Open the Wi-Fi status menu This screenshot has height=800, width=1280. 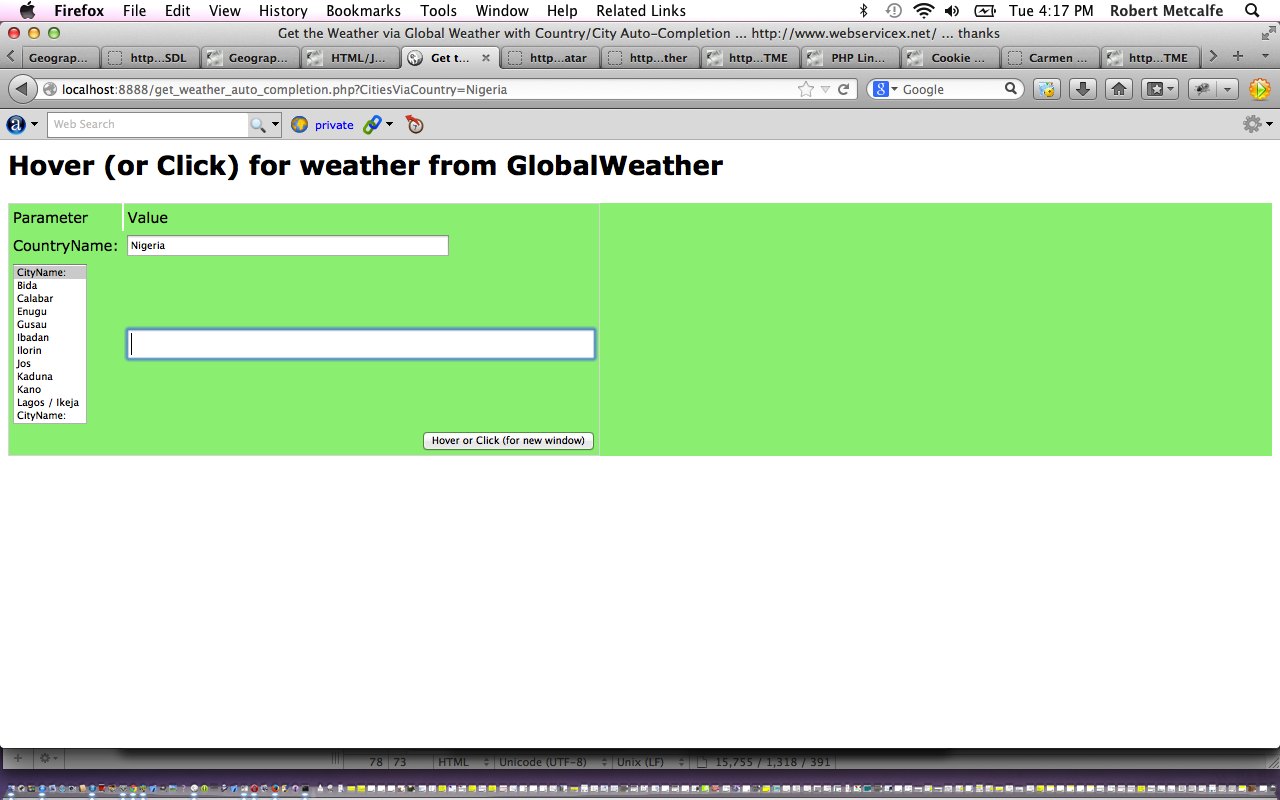(x=923, y=11)
